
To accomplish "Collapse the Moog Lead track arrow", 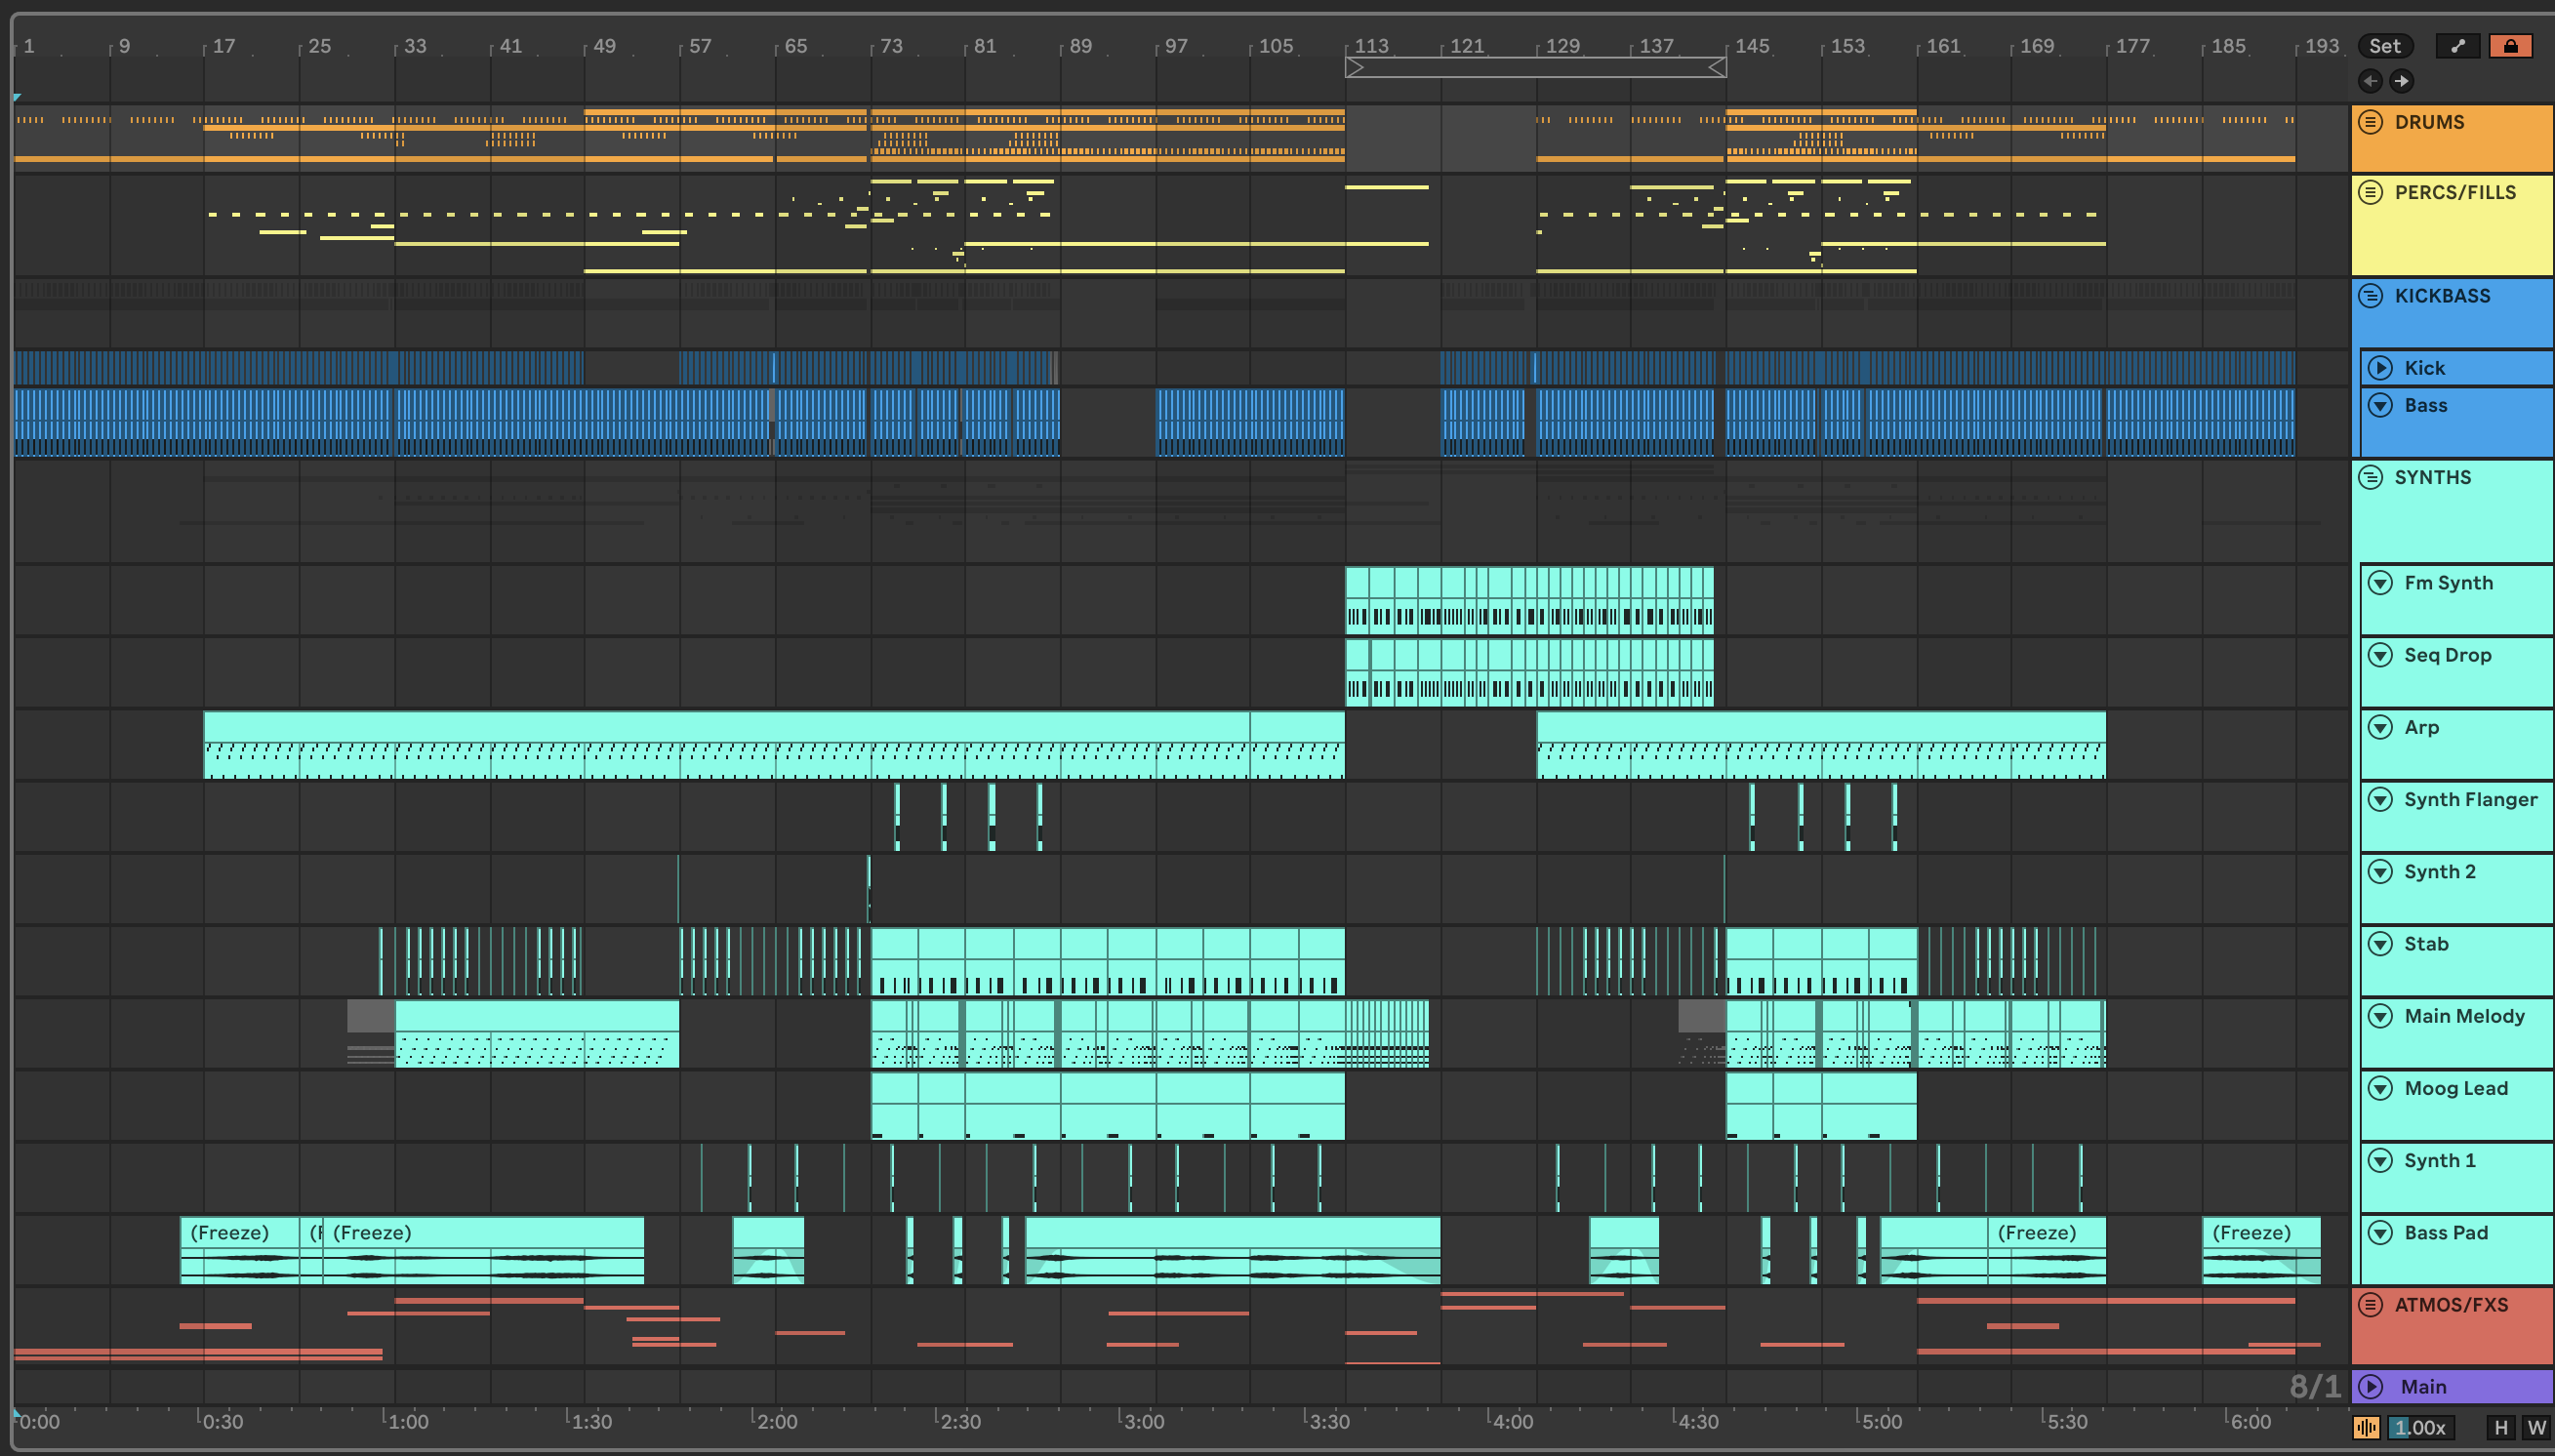I will click(2380, 1088).
